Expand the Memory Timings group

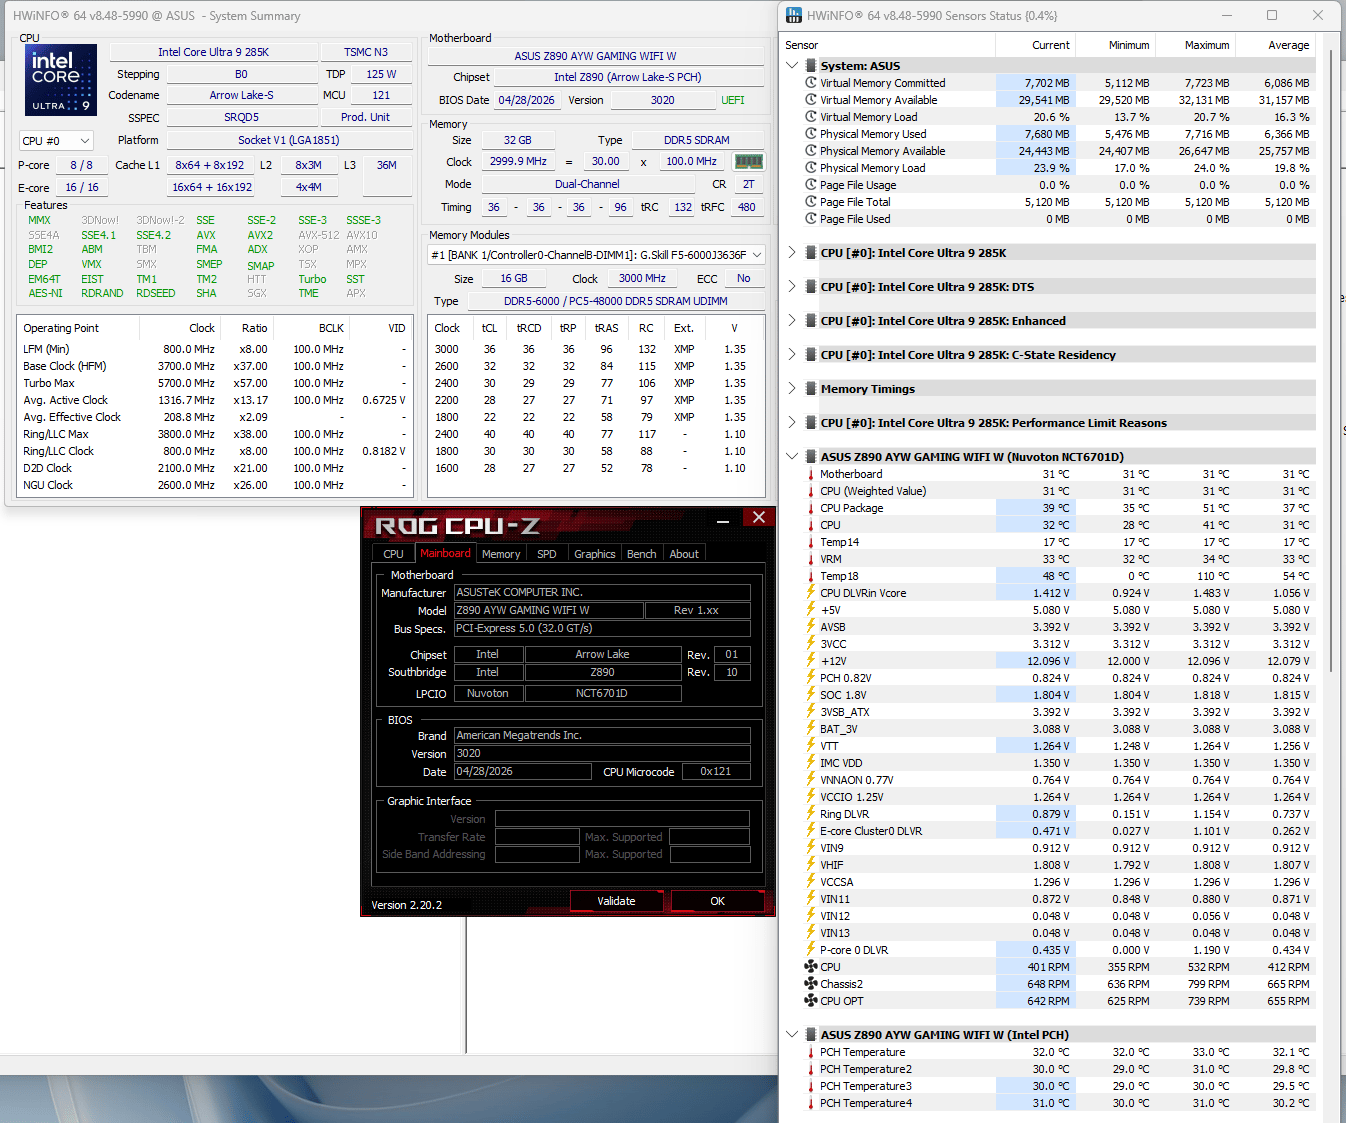[792, 389]
